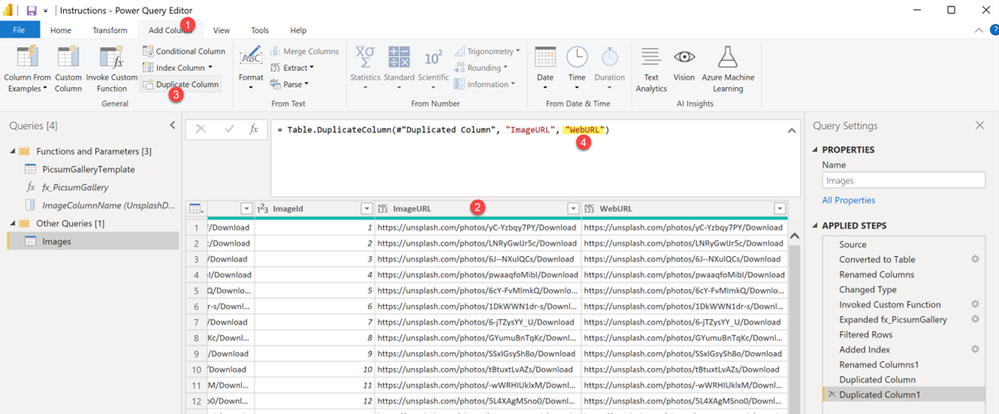Viewport: 999px width, 414px height.
Task: Open the Scientific operations menu
Action: tap(433, 69)
